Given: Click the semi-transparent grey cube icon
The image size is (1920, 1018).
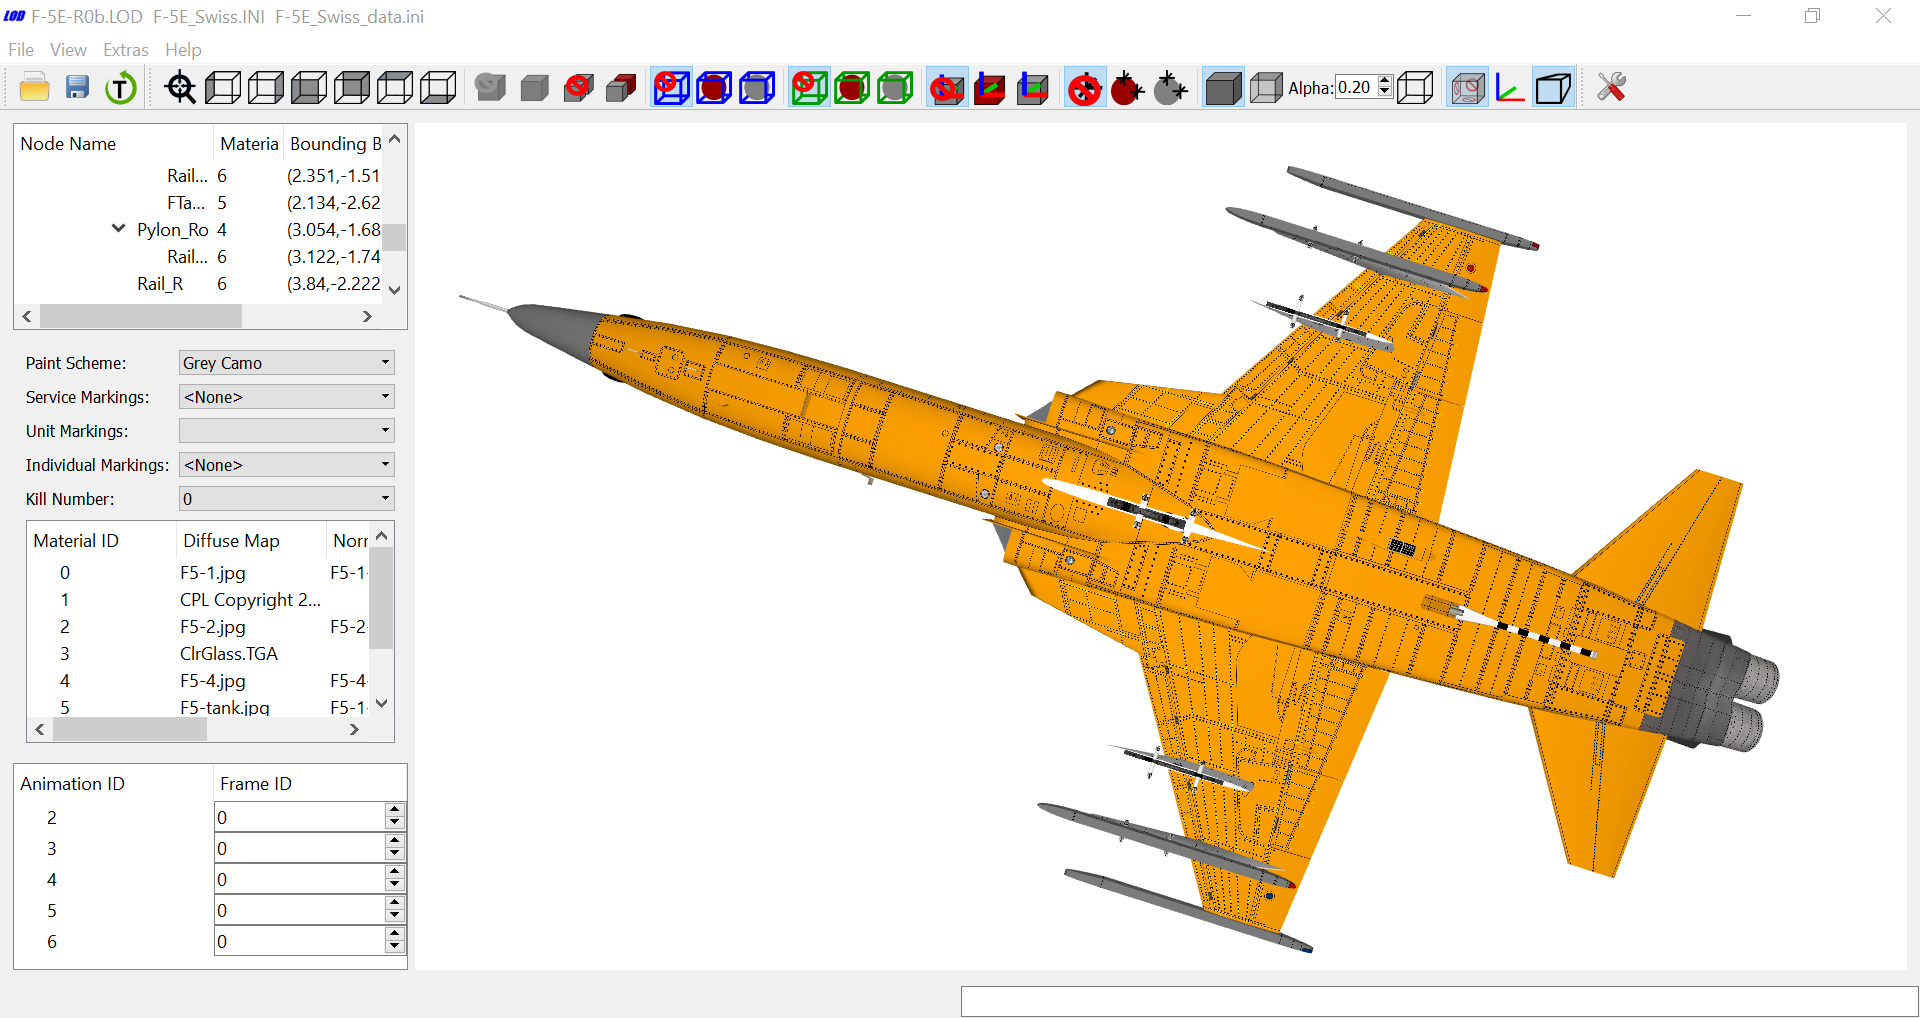Looking at the screenshot, I should (1266, 88).
